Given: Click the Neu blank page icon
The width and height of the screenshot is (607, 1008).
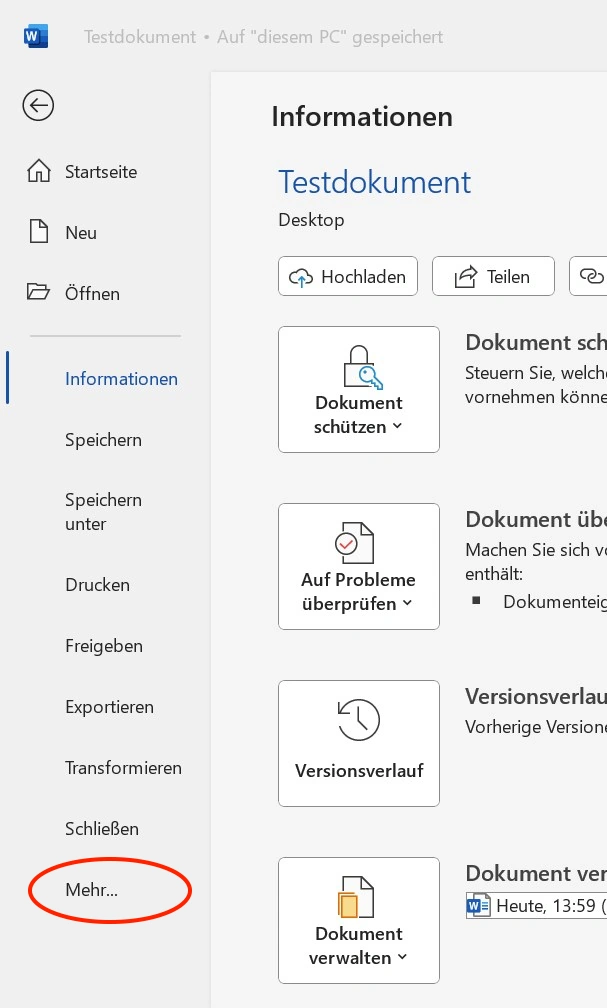Looking at the screenshot, I should click(38, 232).
